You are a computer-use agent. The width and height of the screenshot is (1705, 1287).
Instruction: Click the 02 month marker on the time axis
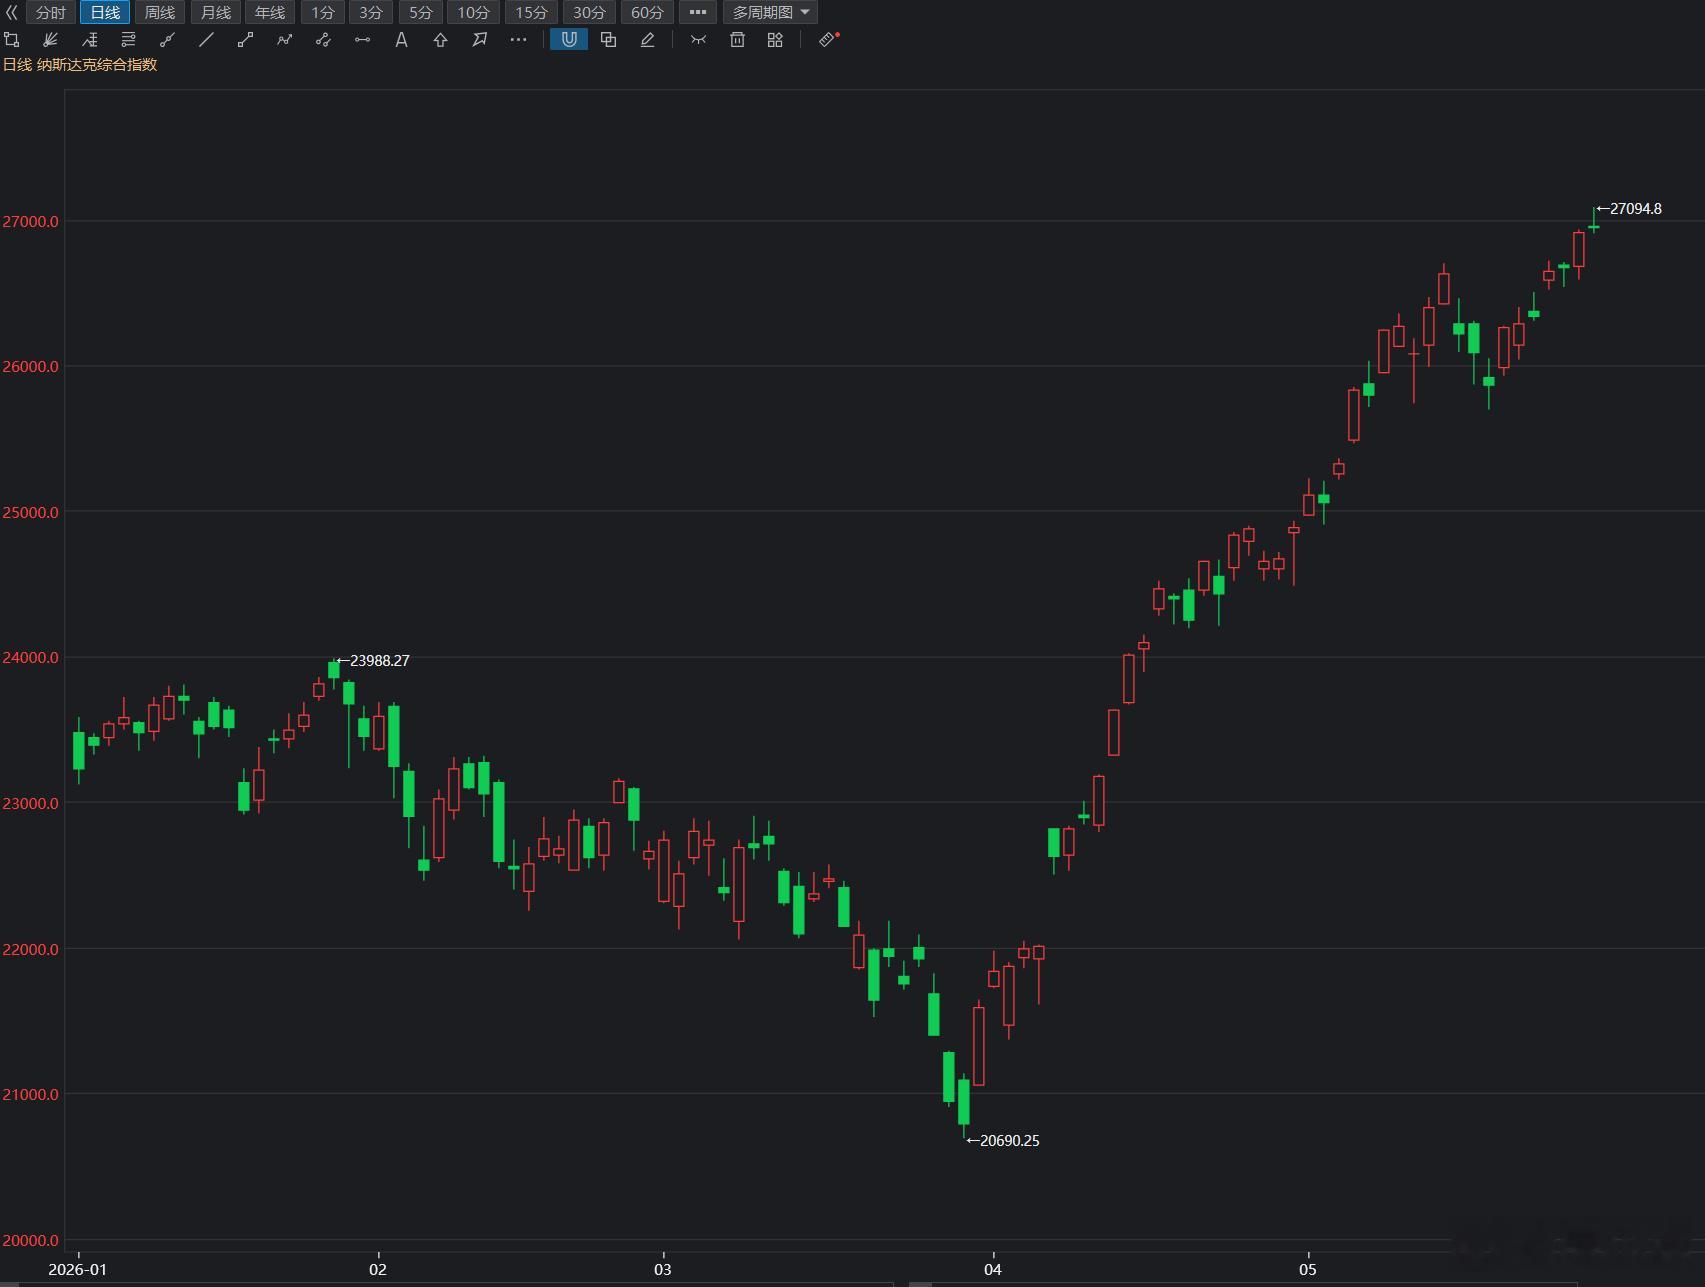pos(378,1270)
